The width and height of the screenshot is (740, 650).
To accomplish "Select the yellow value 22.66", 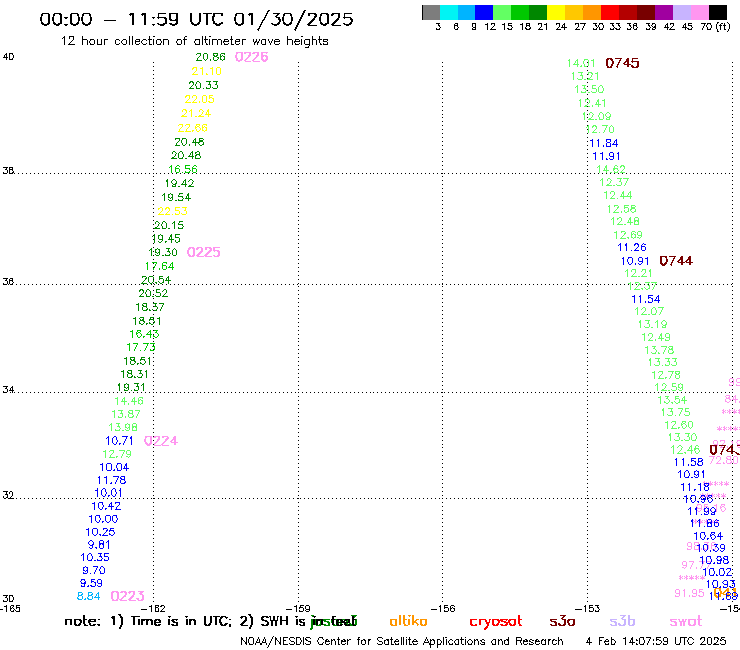I will point(193,128).
